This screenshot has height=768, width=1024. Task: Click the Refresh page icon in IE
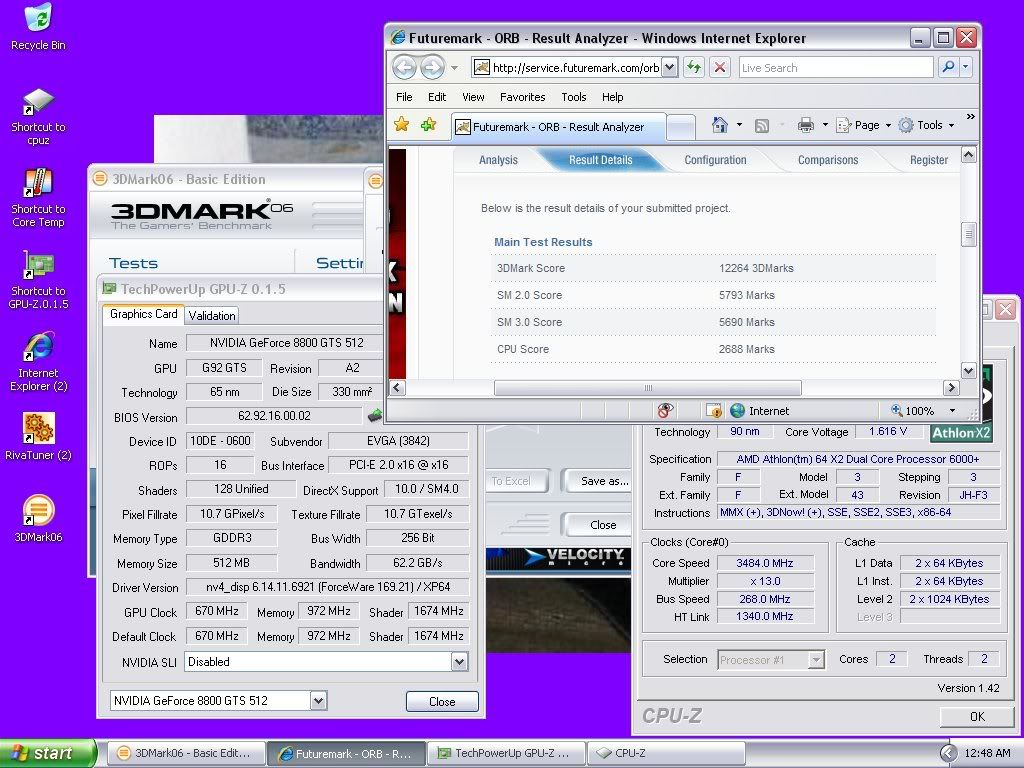694,67
